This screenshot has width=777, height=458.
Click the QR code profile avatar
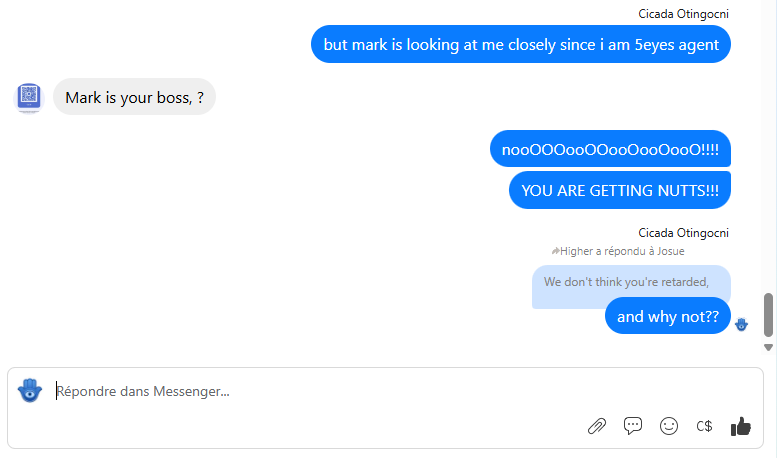pos(29,97)
